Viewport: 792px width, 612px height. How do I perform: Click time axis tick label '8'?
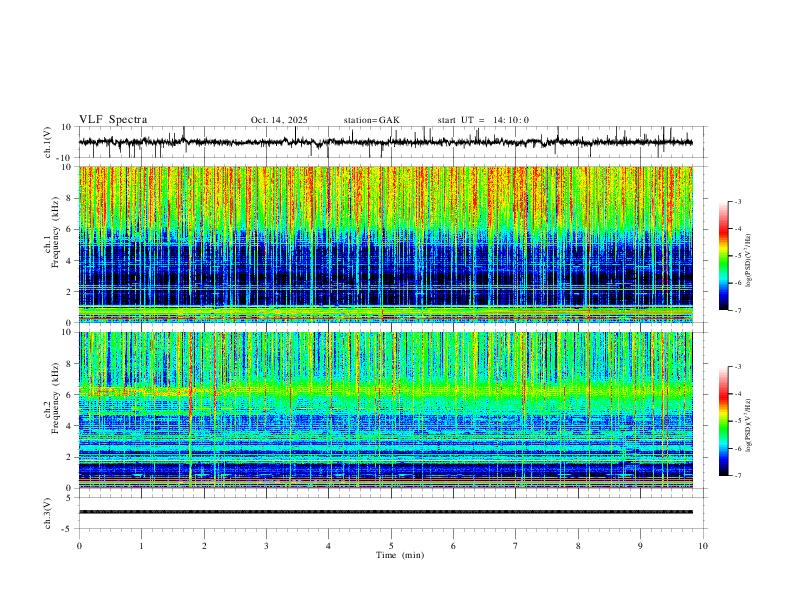point(578,546)
